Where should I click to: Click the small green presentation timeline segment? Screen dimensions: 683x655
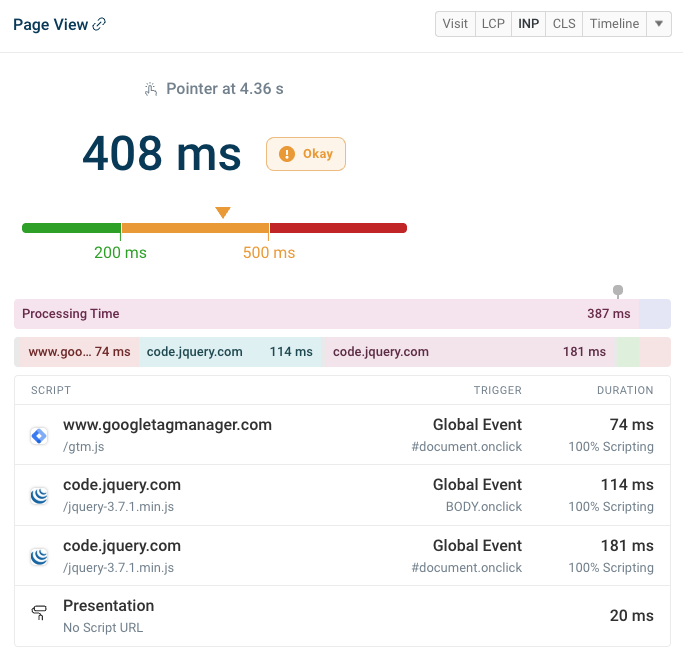point(628,351)
